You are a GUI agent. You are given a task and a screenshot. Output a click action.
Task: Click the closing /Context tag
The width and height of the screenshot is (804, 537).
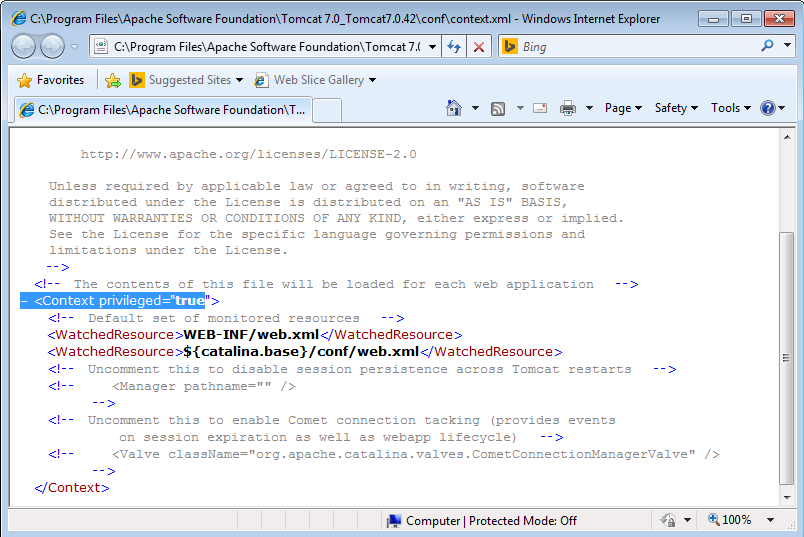[x=72, y=488]
